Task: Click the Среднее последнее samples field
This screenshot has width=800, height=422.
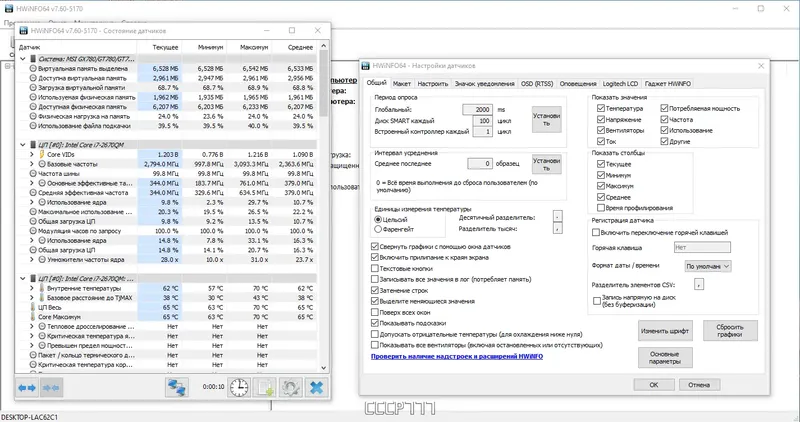Action: [480, 164]
